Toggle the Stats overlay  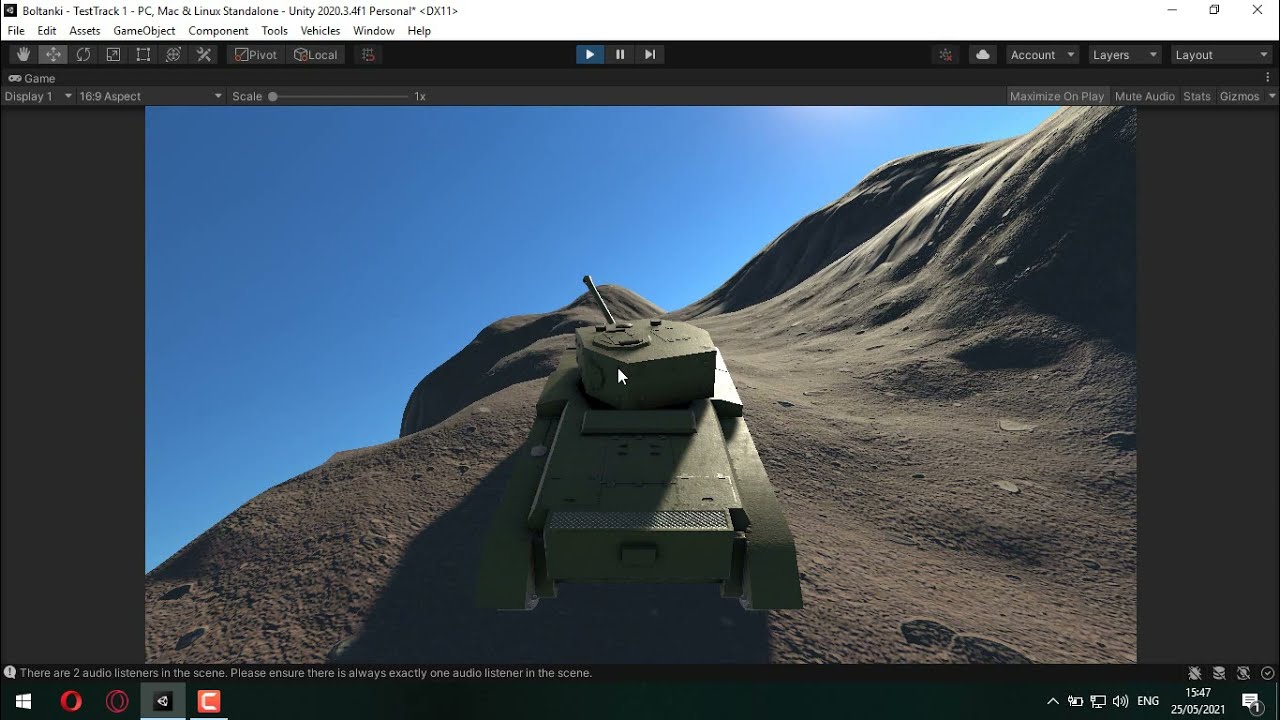(1197, 96)
